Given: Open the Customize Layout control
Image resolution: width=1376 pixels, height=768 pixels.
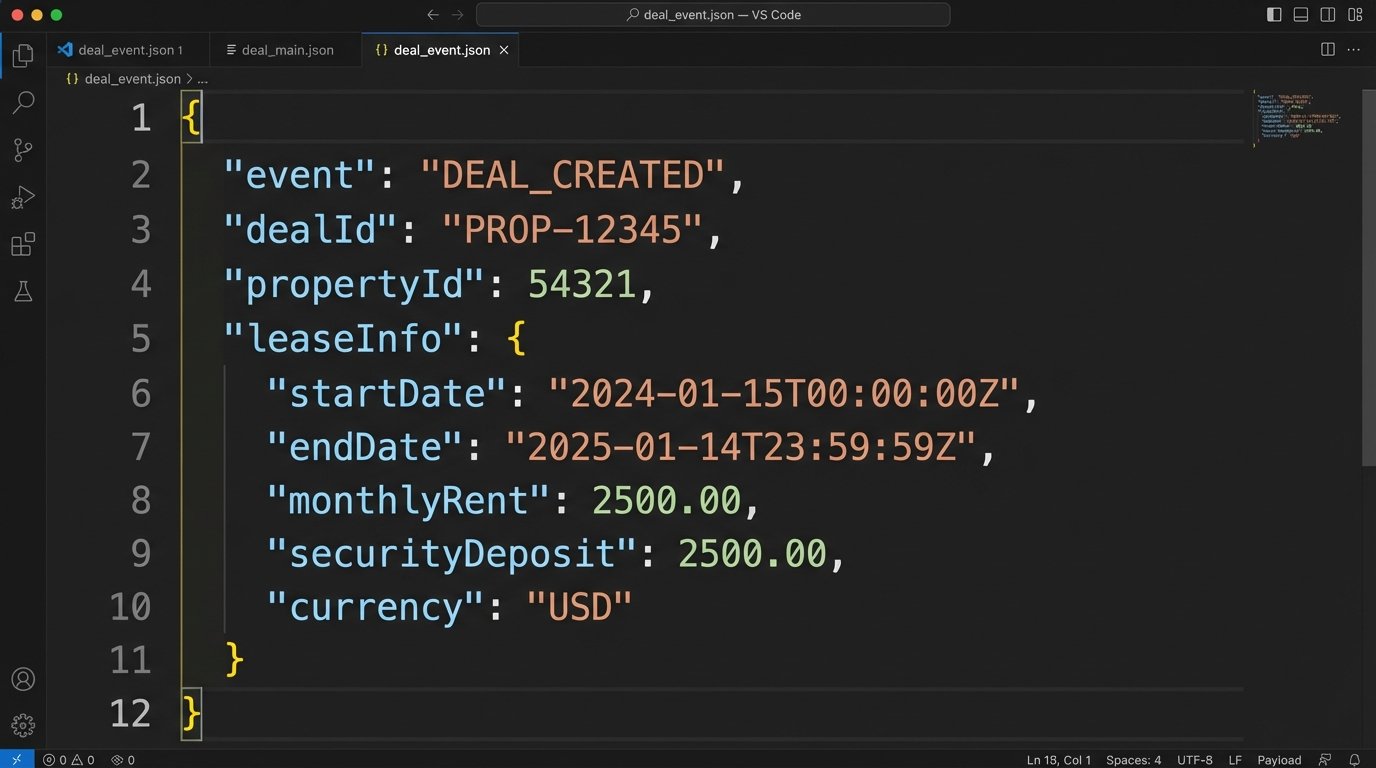Looking at the screenshot, I should point(1355,14).
